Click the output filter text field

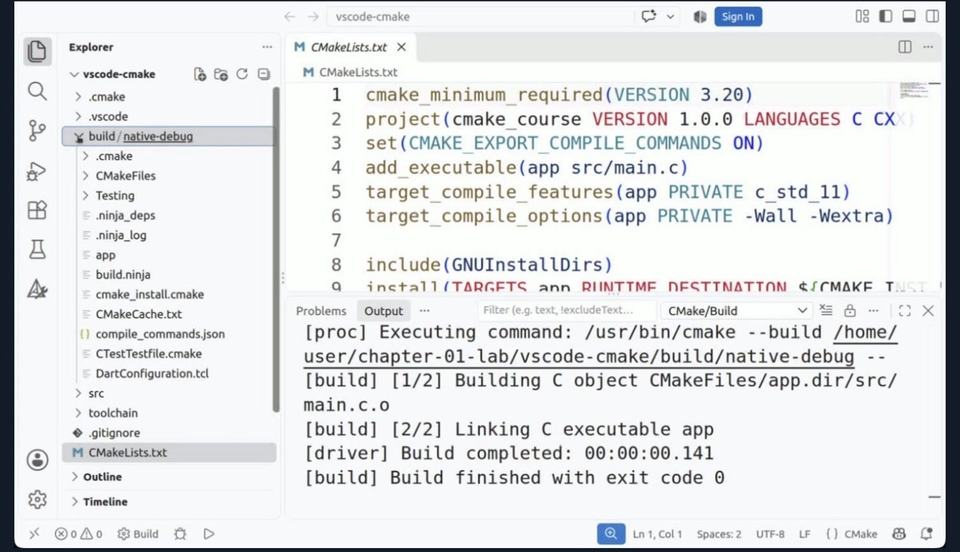pyautogui.click(x=566, y=310)
